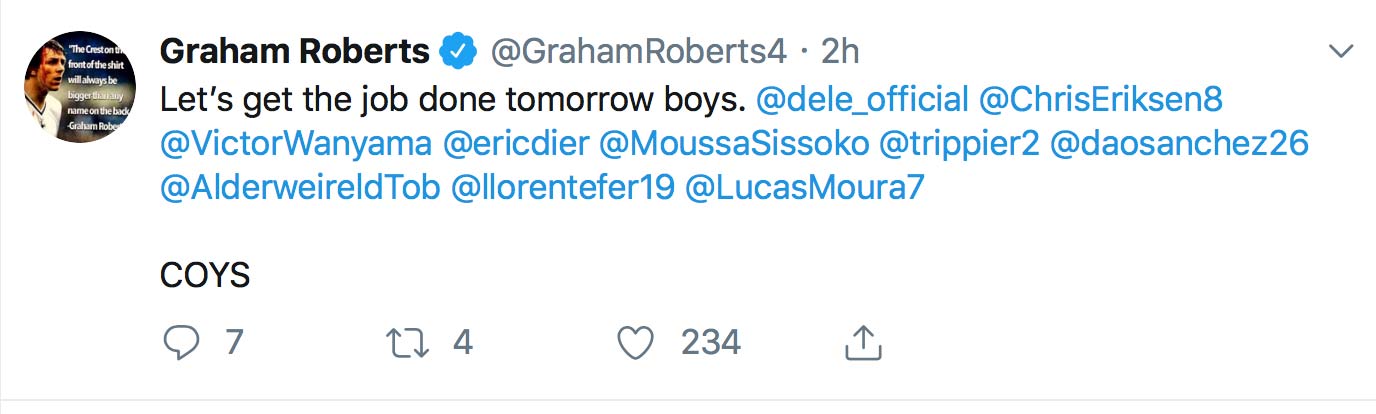1376x414 pixels.
Task: Click the reply speech bubble icon
Action: pos(181,344)
